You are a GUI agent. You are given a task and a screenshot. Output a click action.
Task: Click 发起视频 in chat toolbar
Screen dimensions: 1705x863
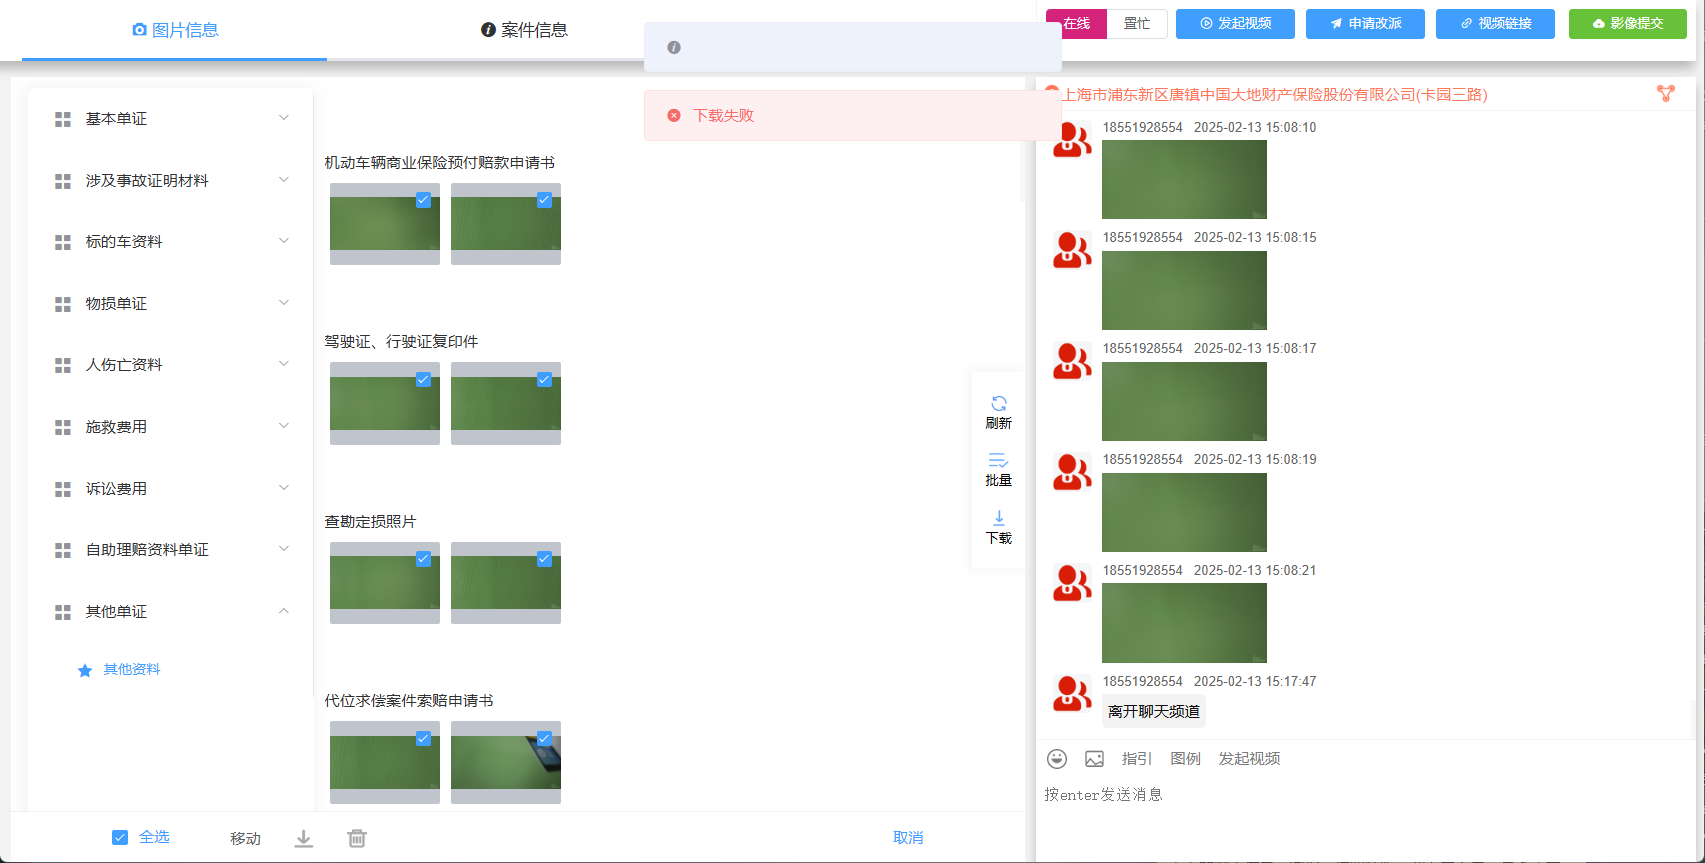tap(1249, 759)
